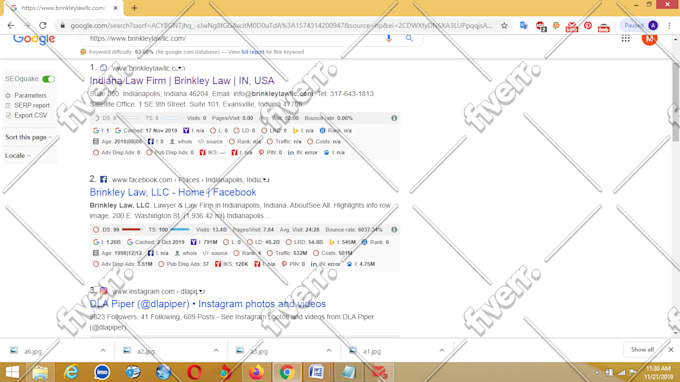Screen dimensions: 680x382
Task: Open SEOquake Parameters
Action: point(30,95)
